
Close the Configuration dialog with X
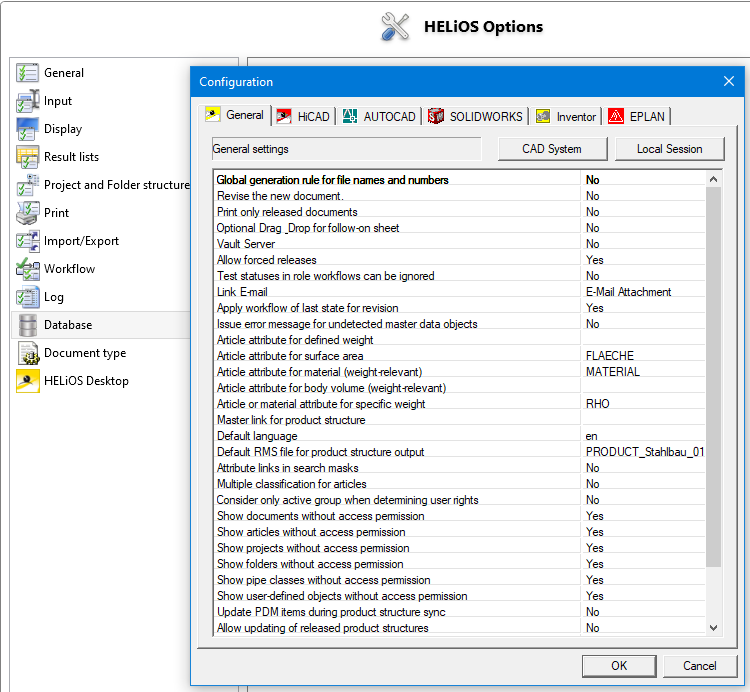pos(728,81)
